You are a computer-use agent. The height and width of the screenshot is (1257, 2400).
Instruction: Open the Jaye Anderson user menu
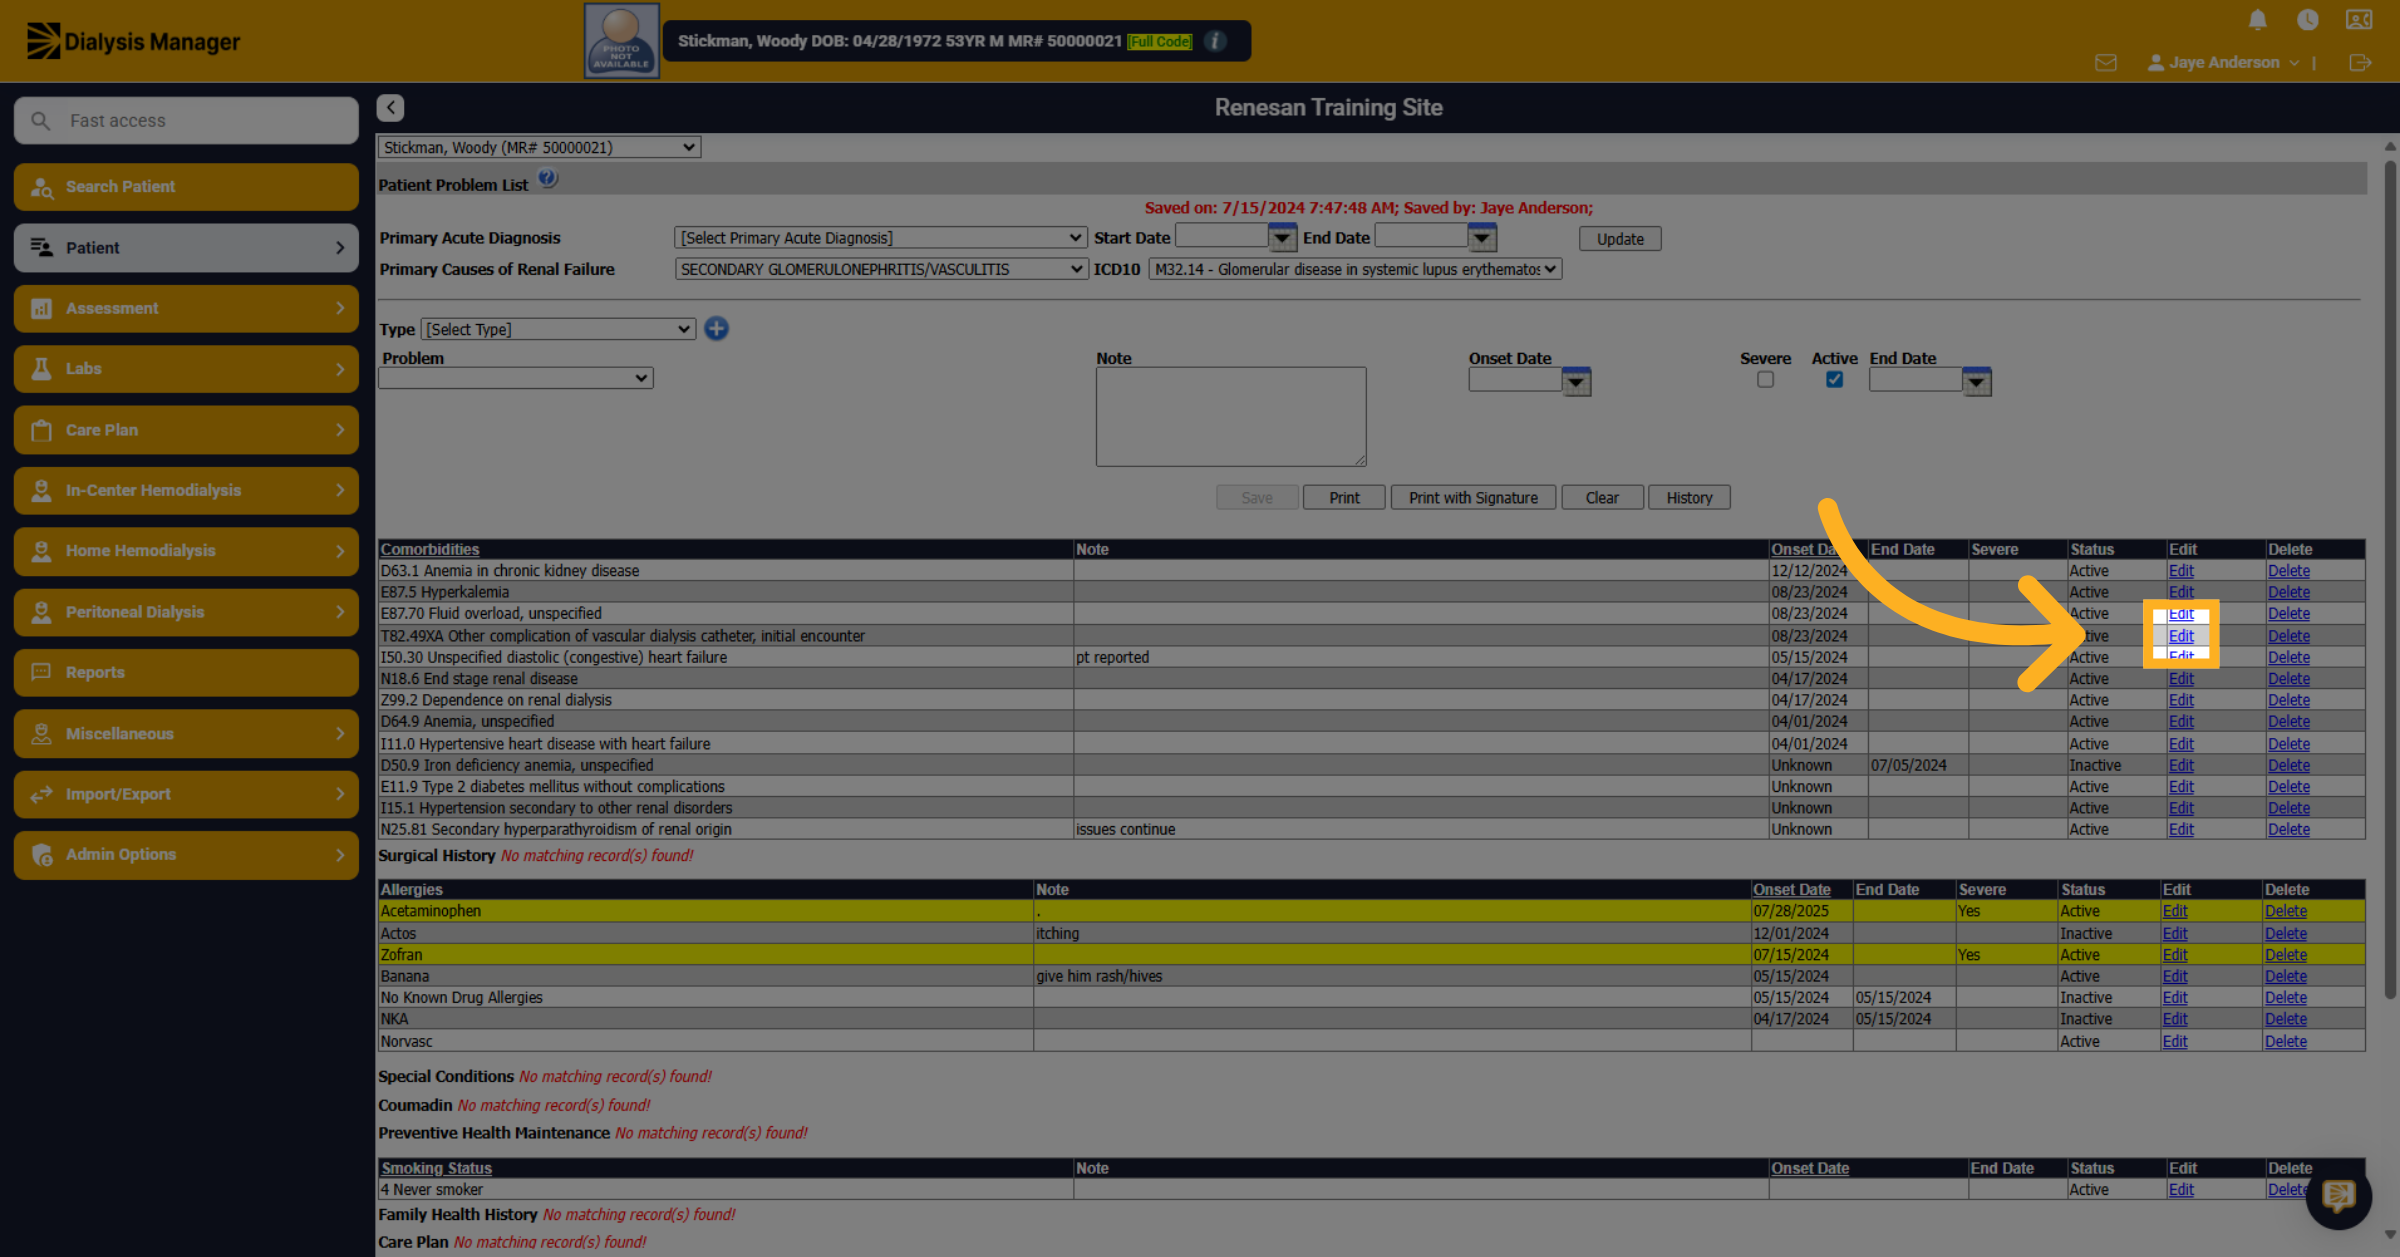(2224, 63)
